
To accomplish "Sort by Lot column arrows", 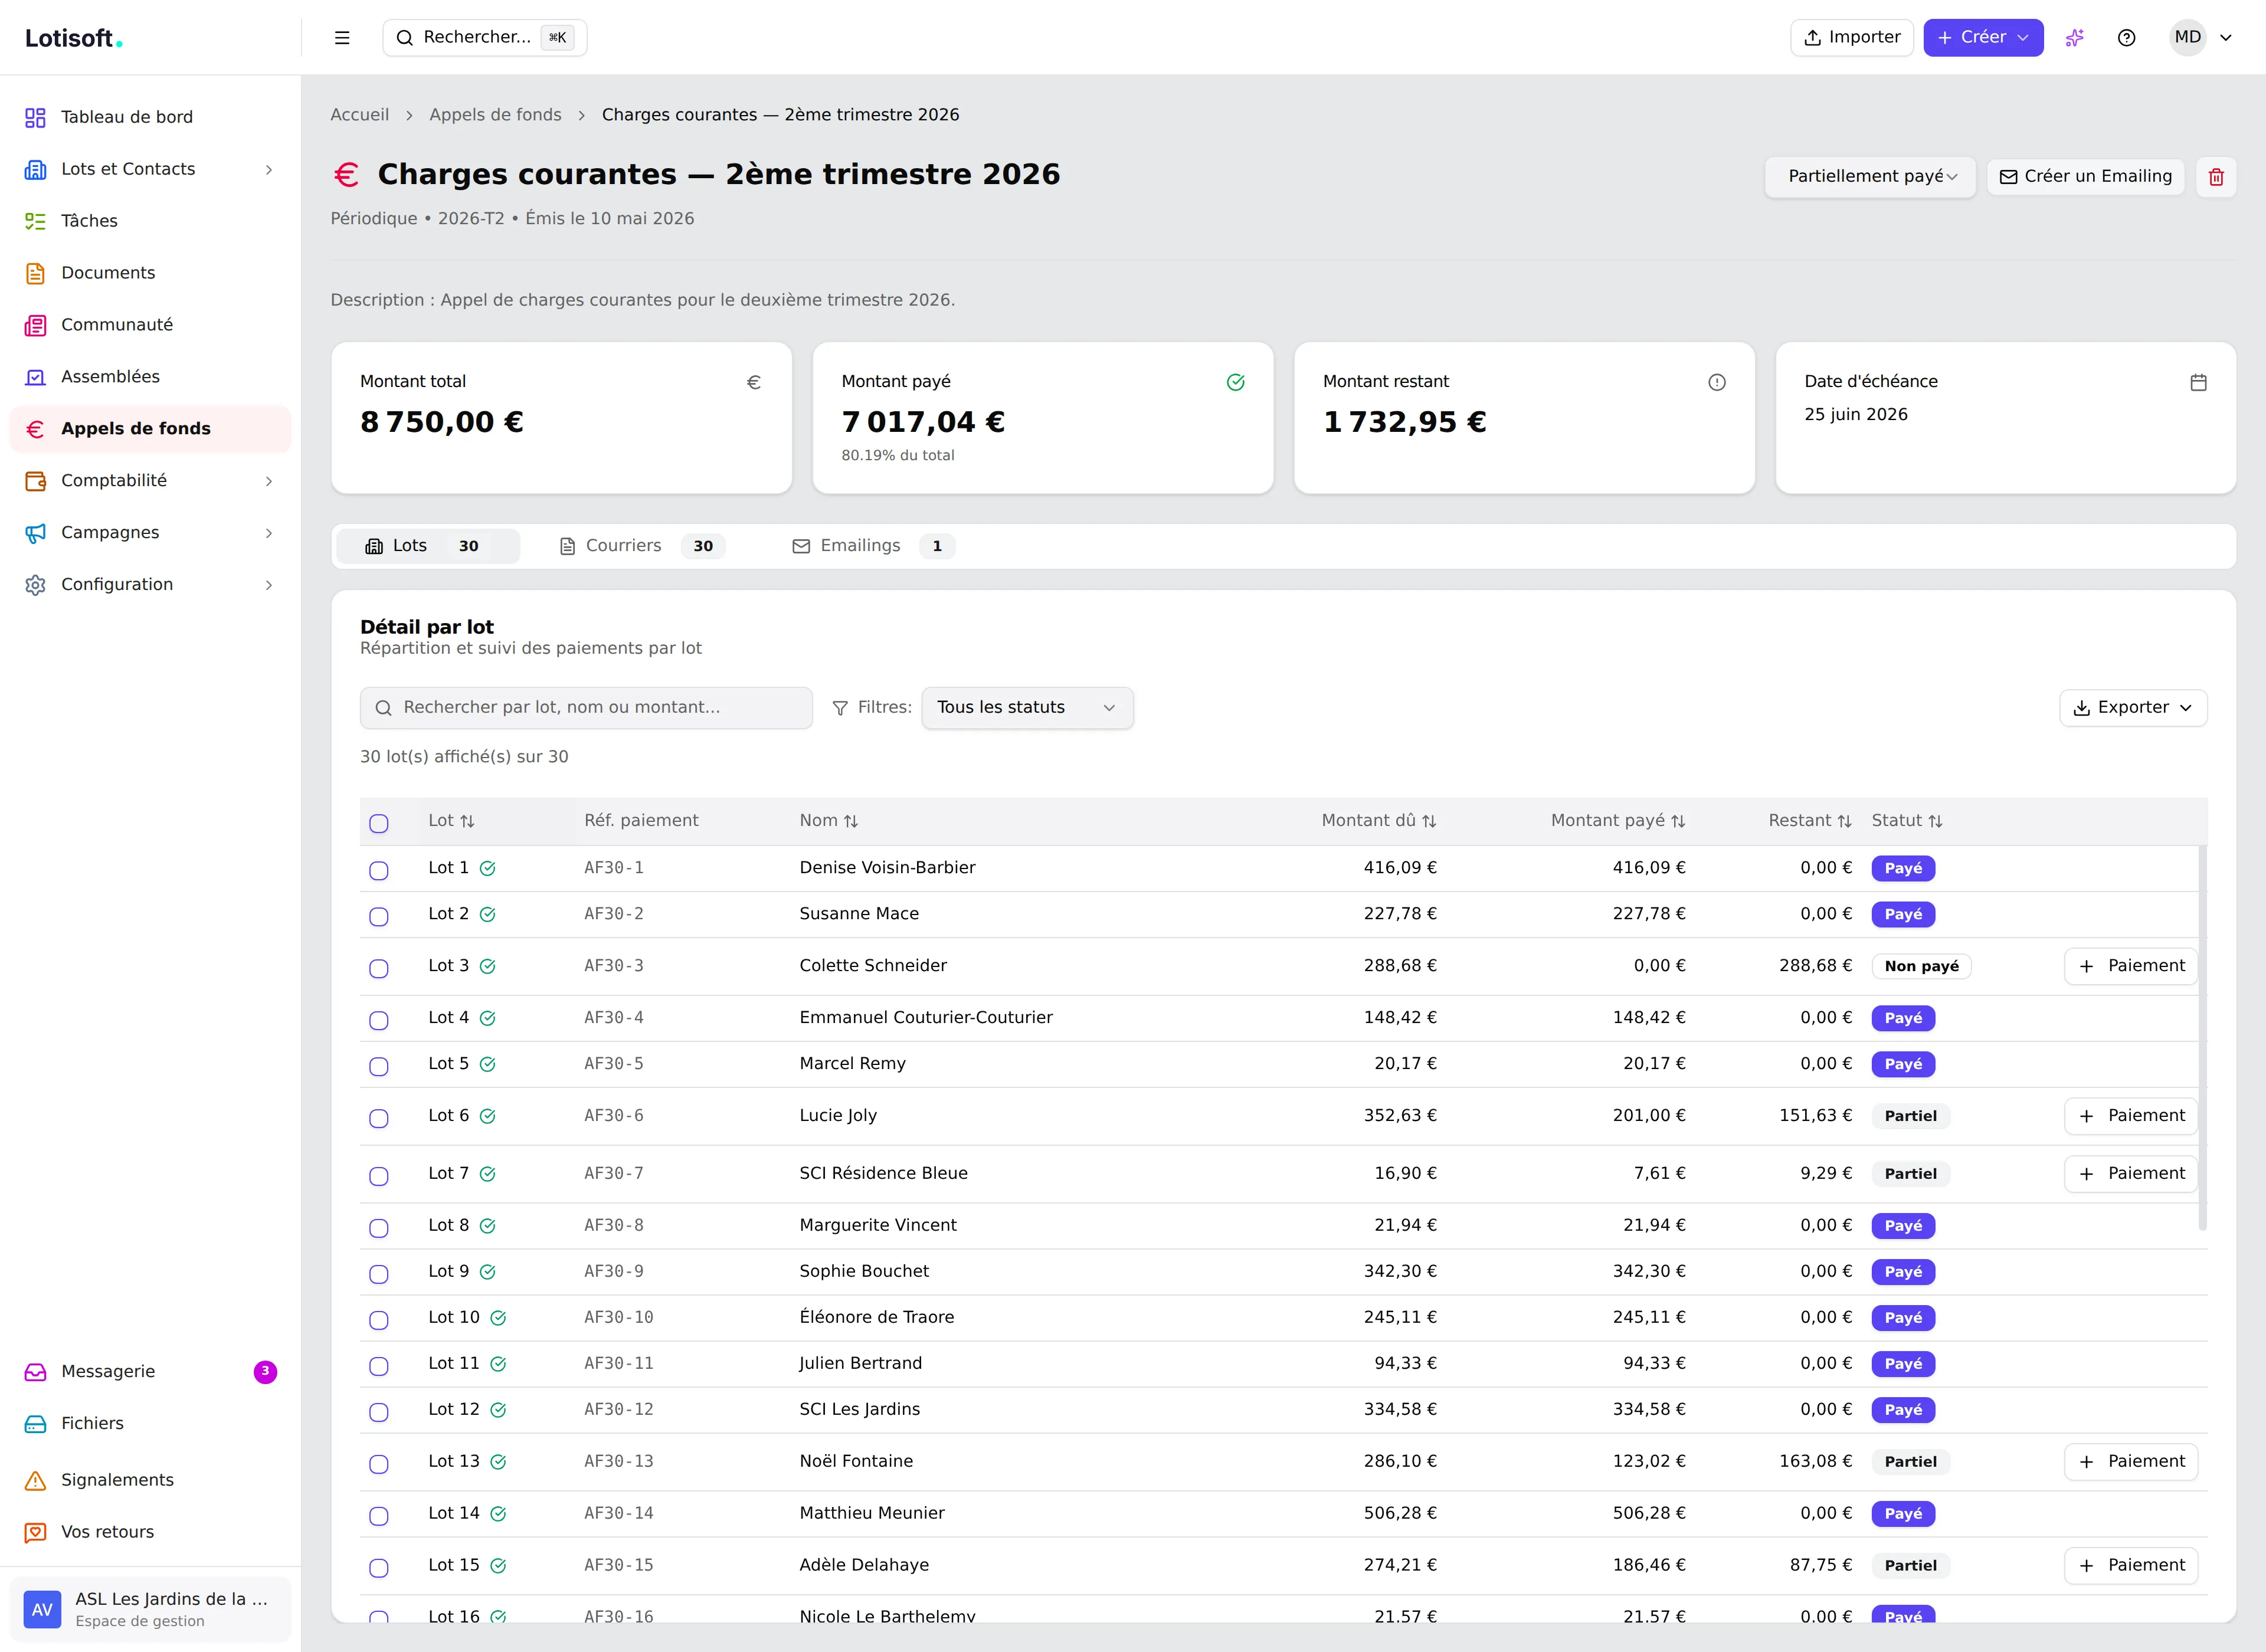I will [467, 822].
